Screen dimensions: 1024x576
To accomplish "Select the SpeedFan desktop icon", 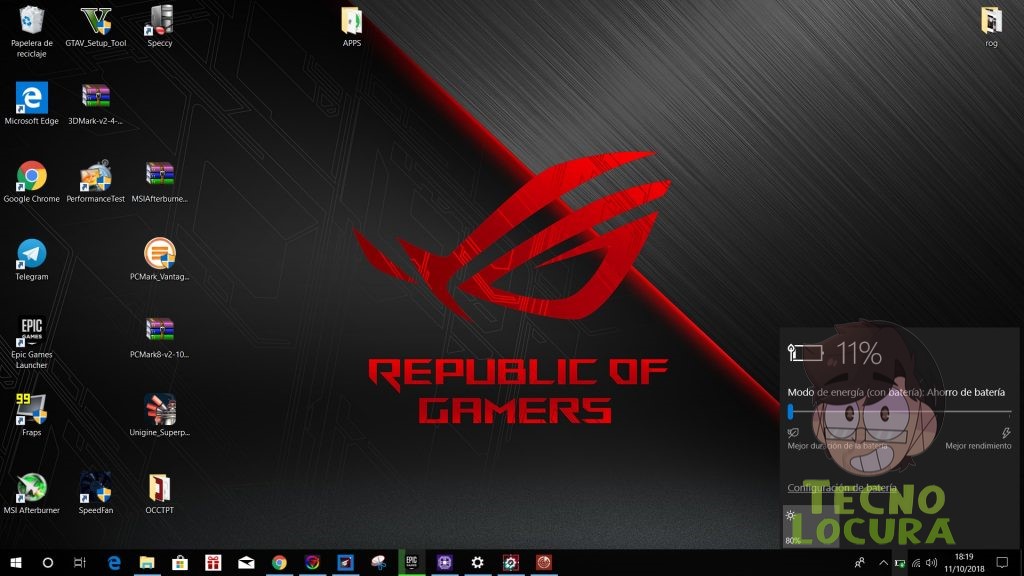I will [96, 493].
